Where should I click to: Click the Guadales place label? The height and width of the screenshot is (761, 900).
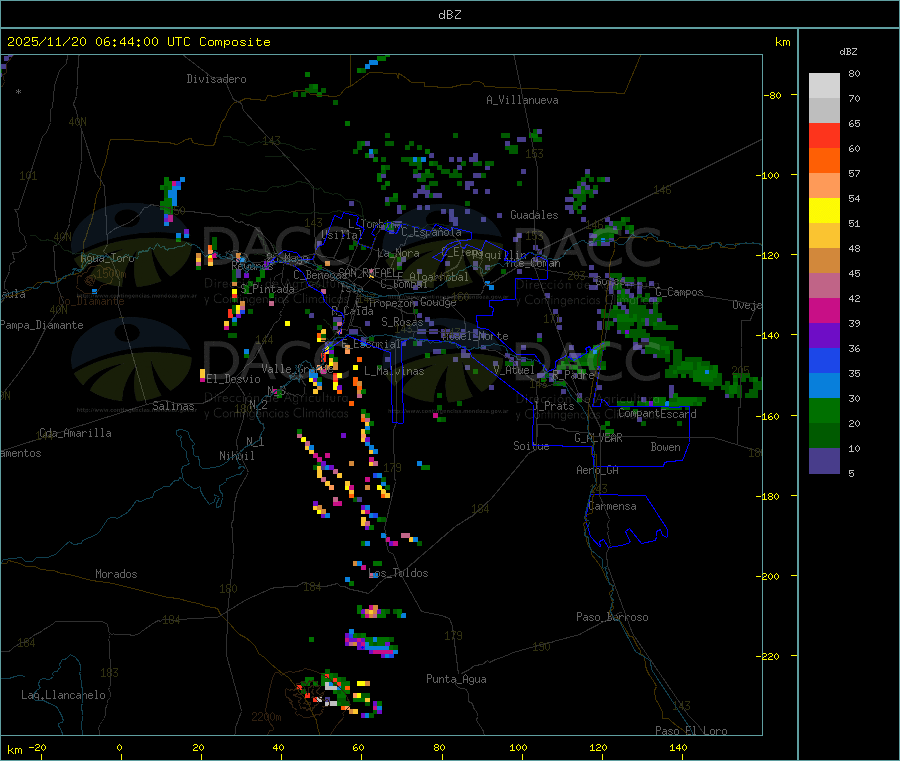(x=534, y=215)
